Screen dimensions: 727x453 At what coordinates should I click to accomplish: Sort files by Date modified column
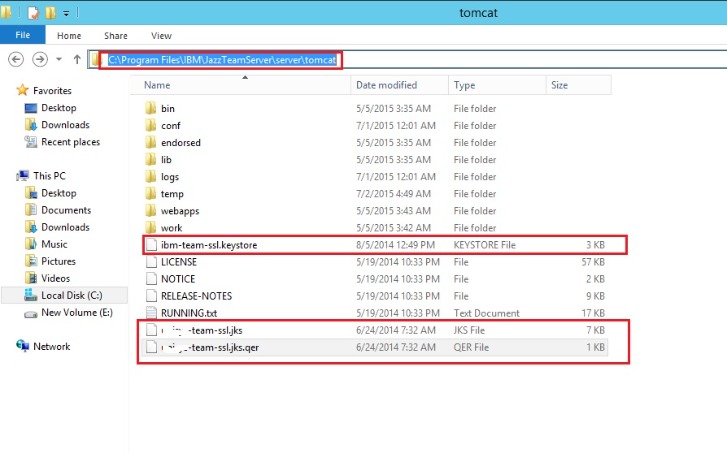[x=386, y=86]
